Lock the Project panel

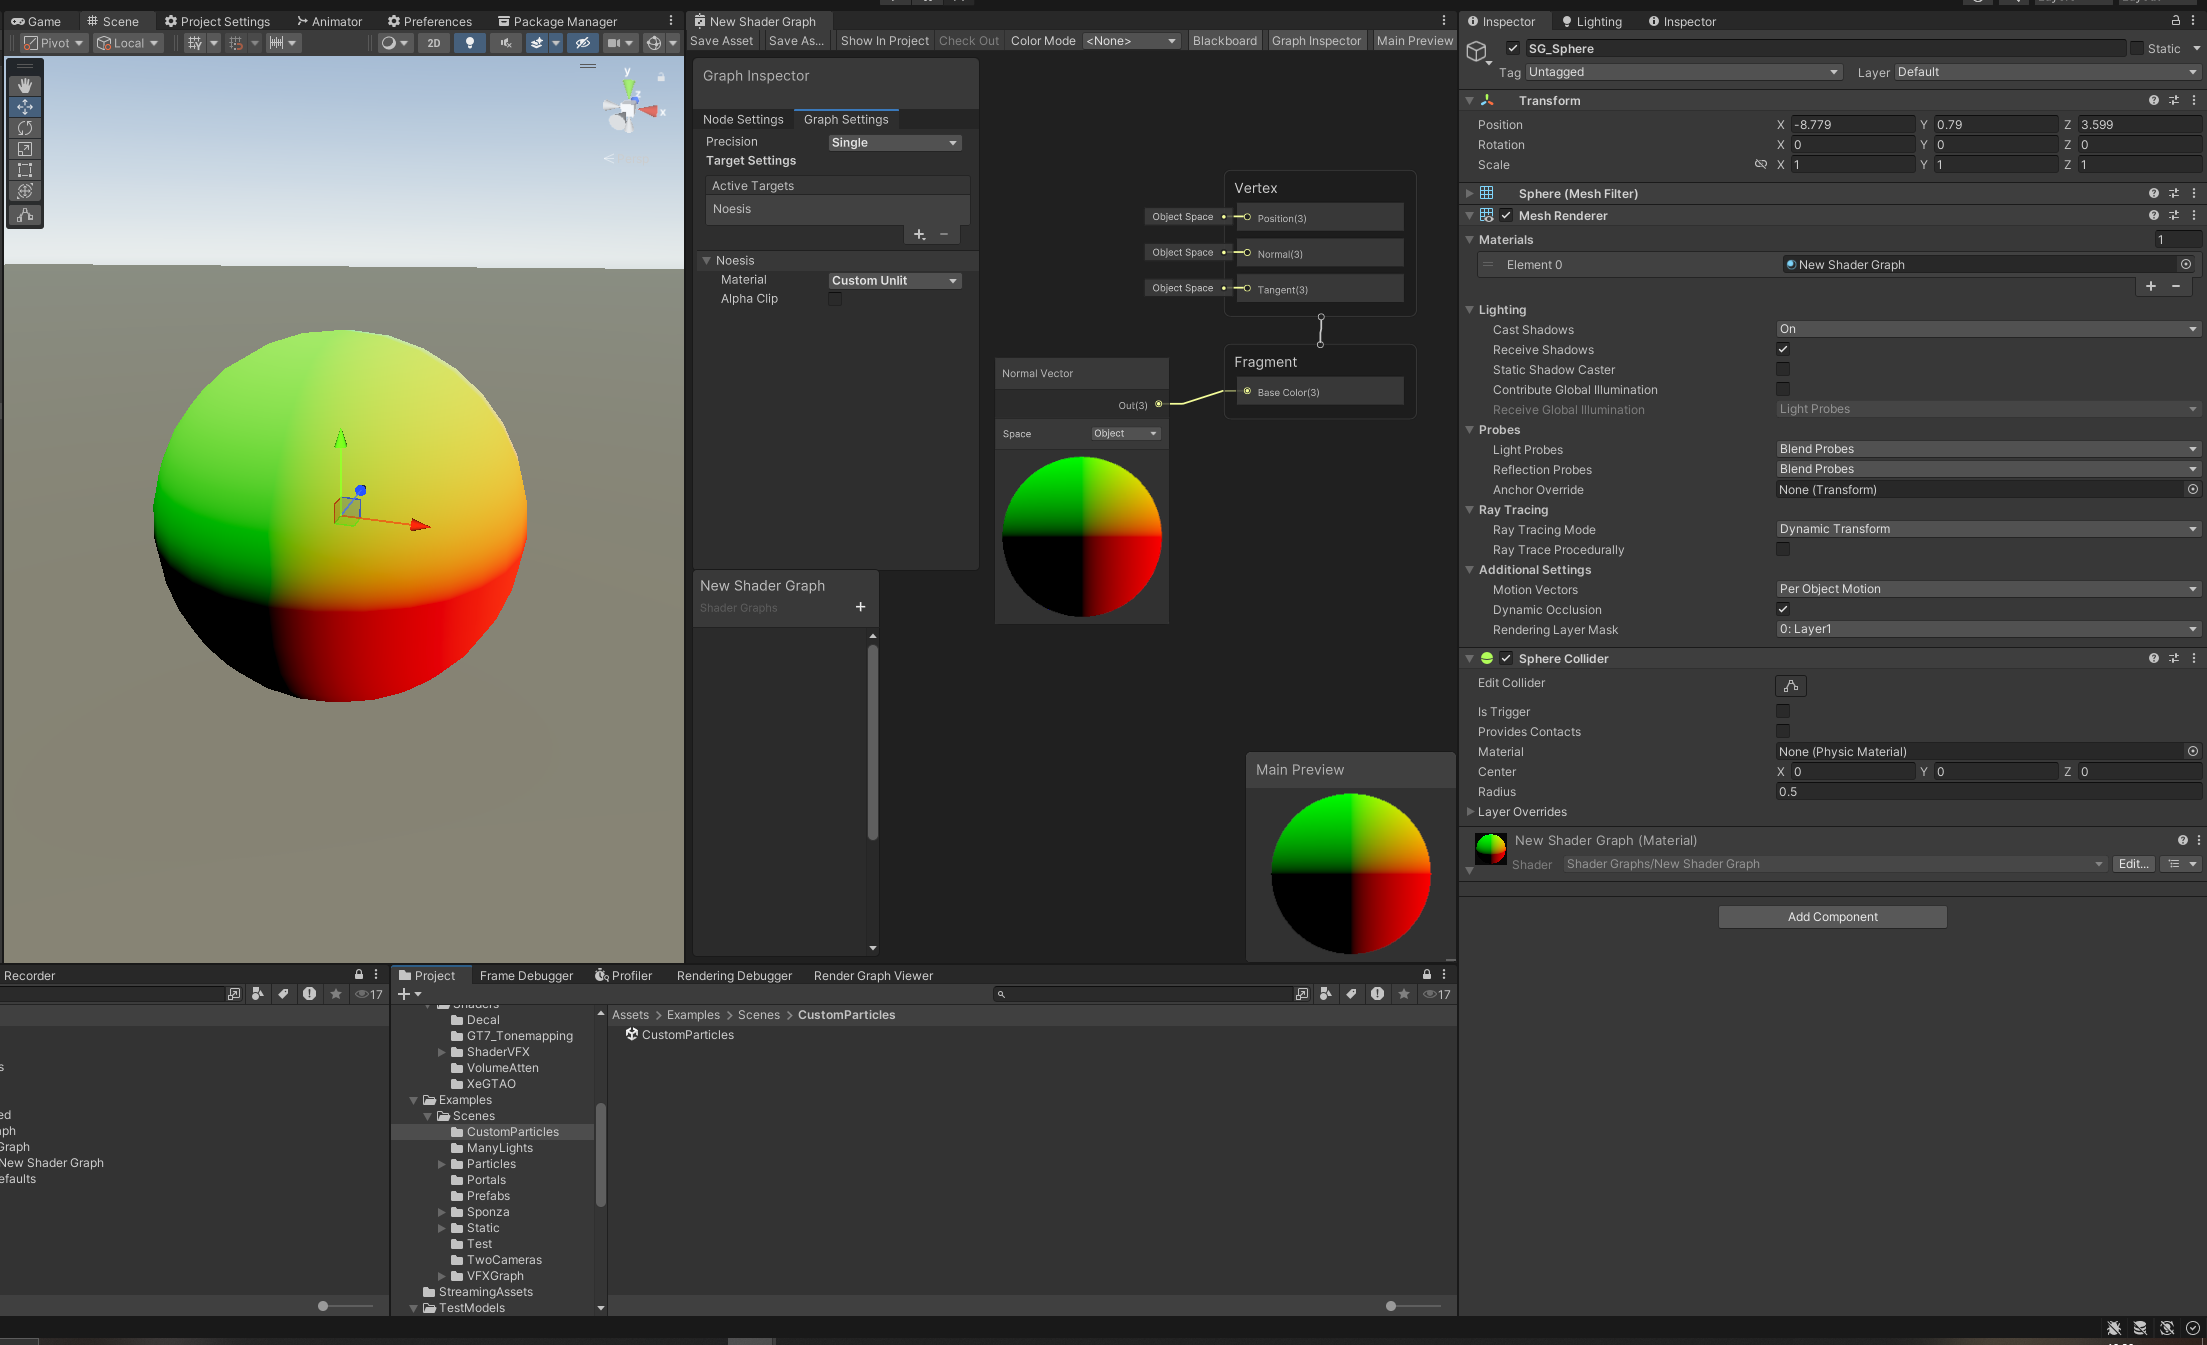tap(1427, 974)
